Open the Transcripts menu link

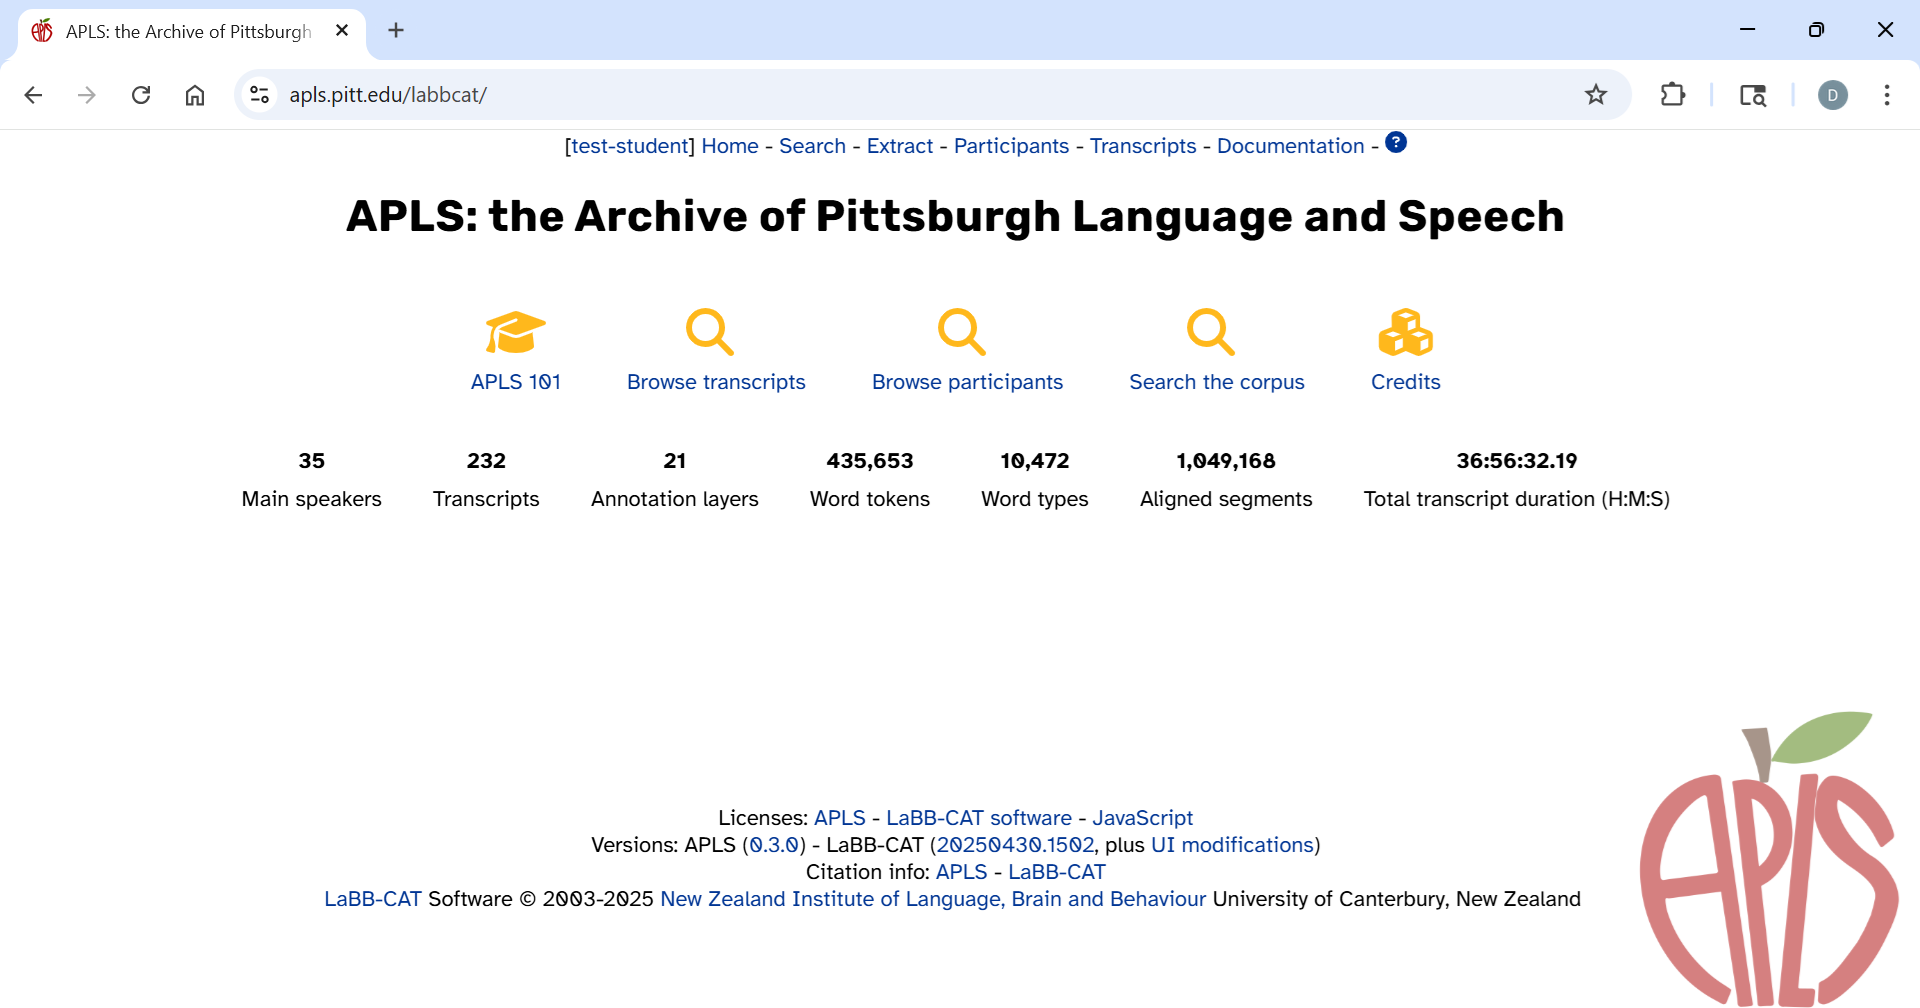[x=1143, y=146]
